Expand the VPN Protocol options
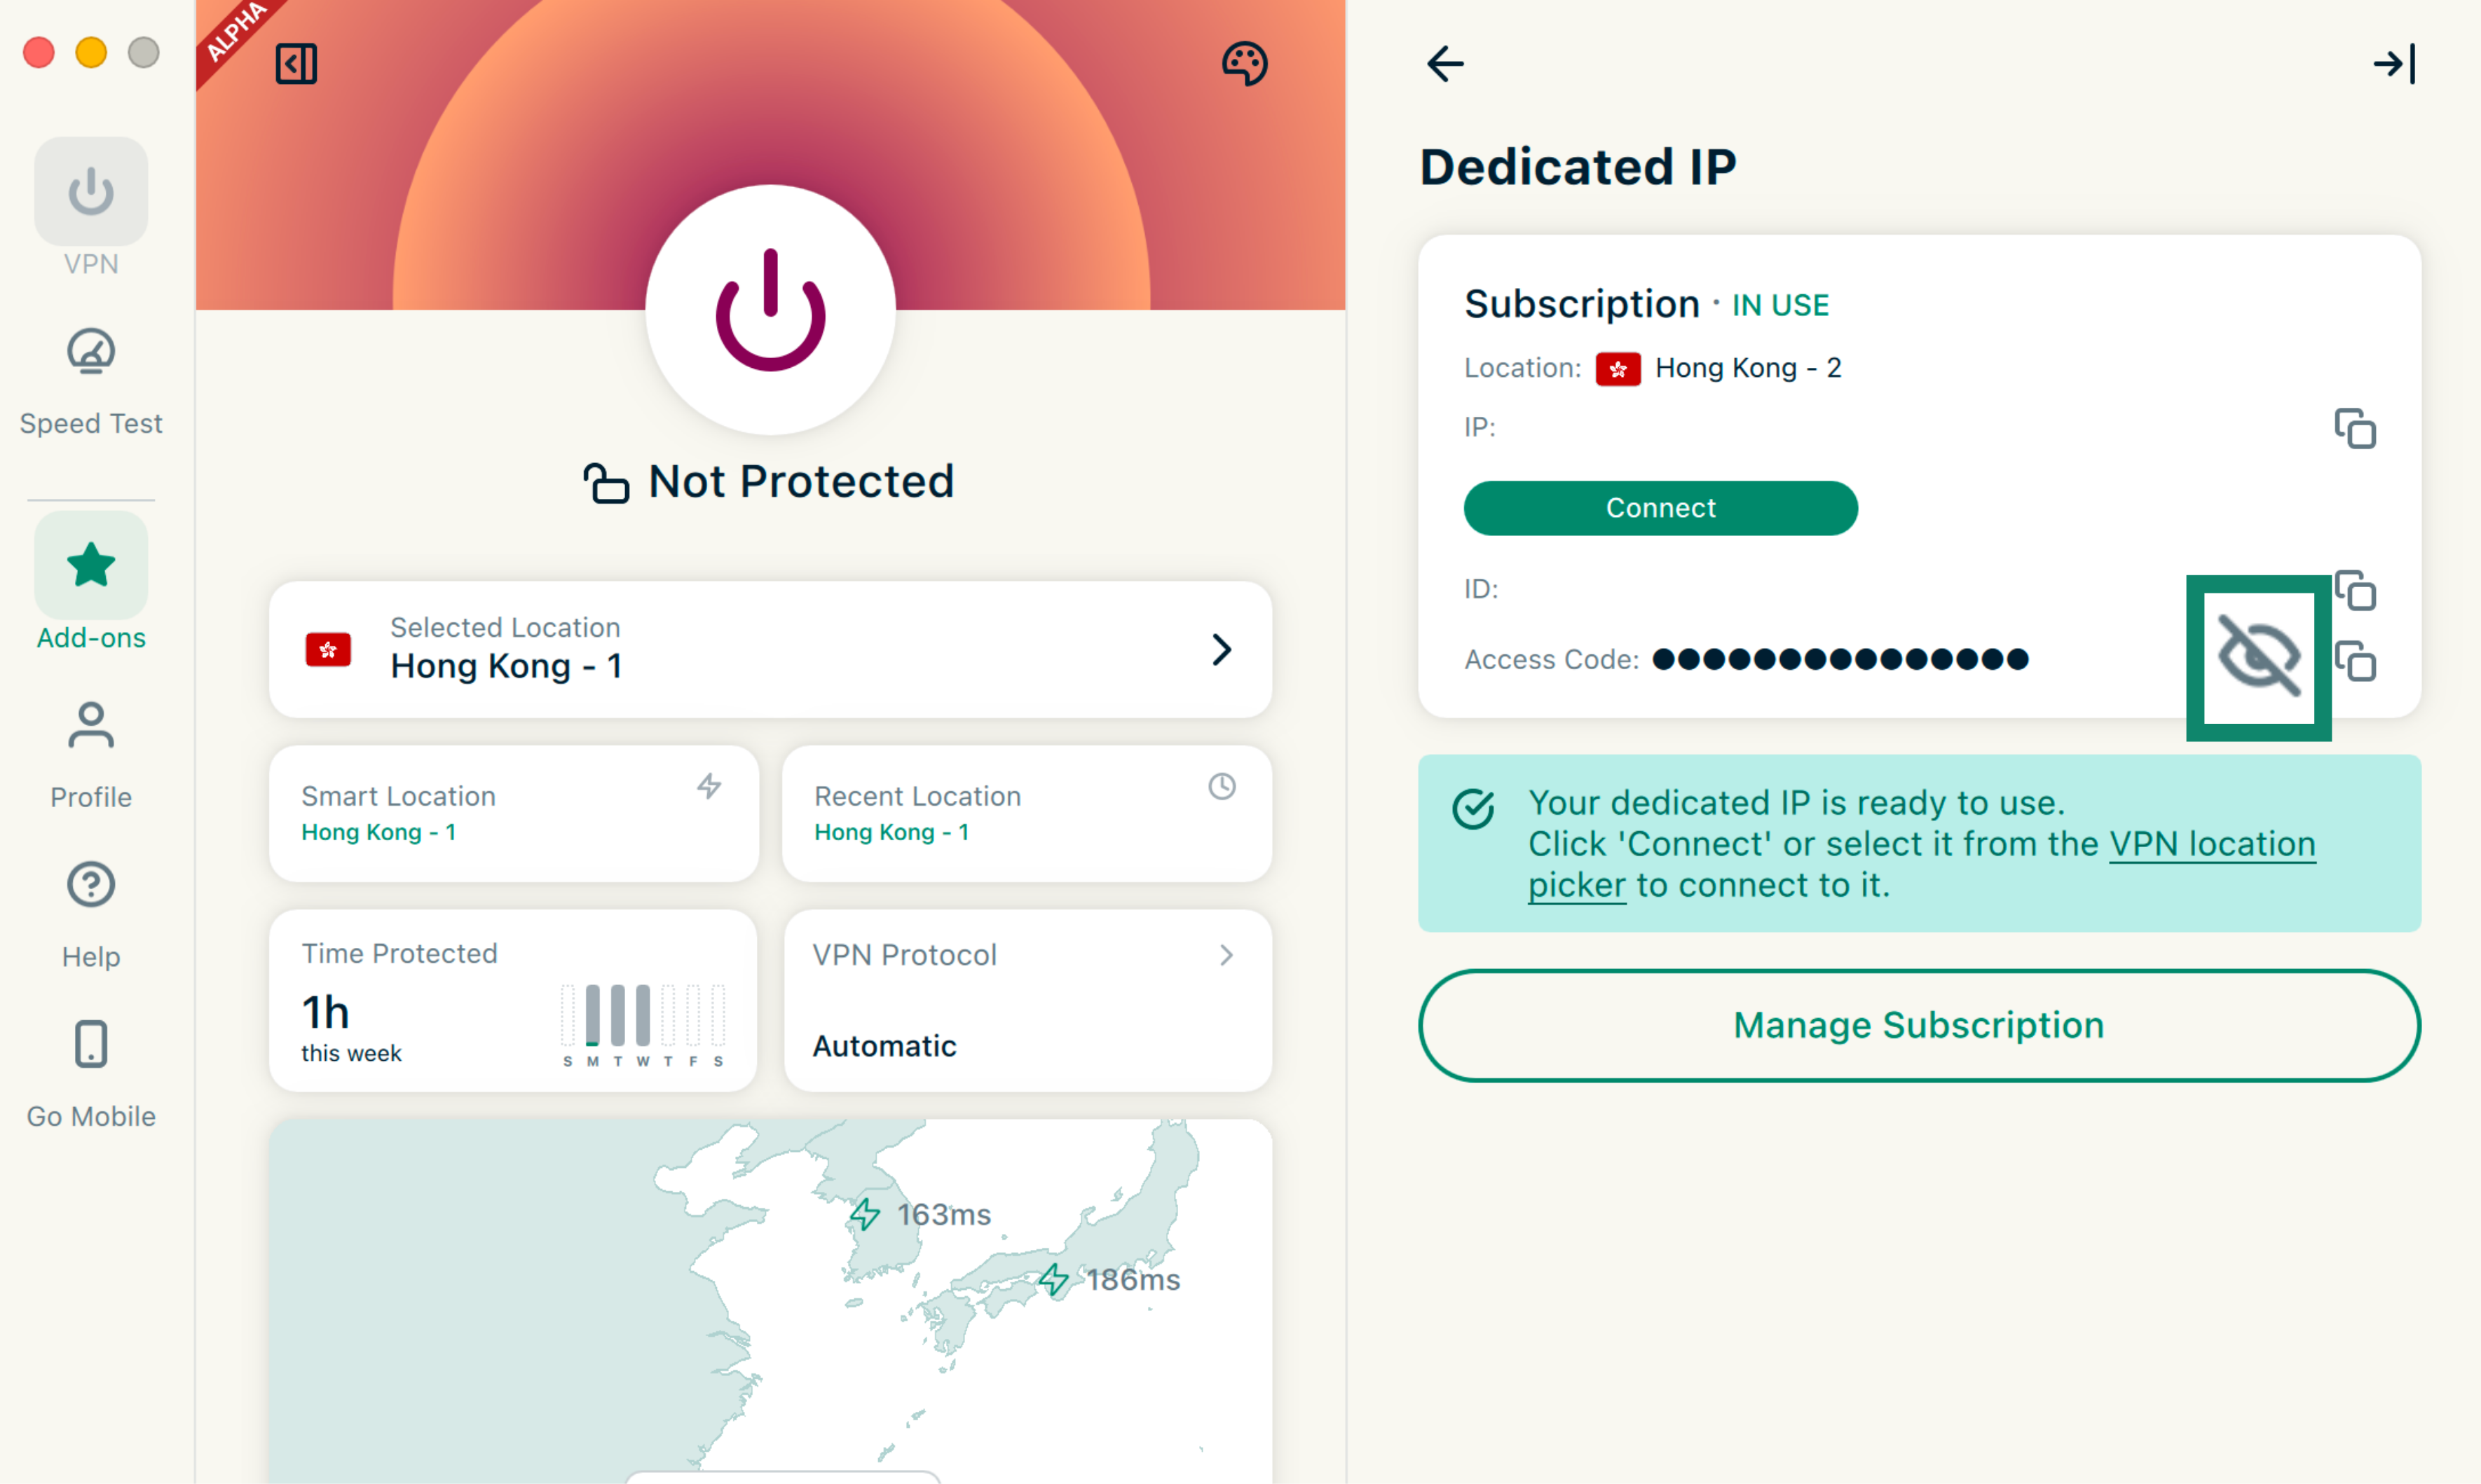The height and width of the screenshot is (1484, 2481). tap(1226, 955)
